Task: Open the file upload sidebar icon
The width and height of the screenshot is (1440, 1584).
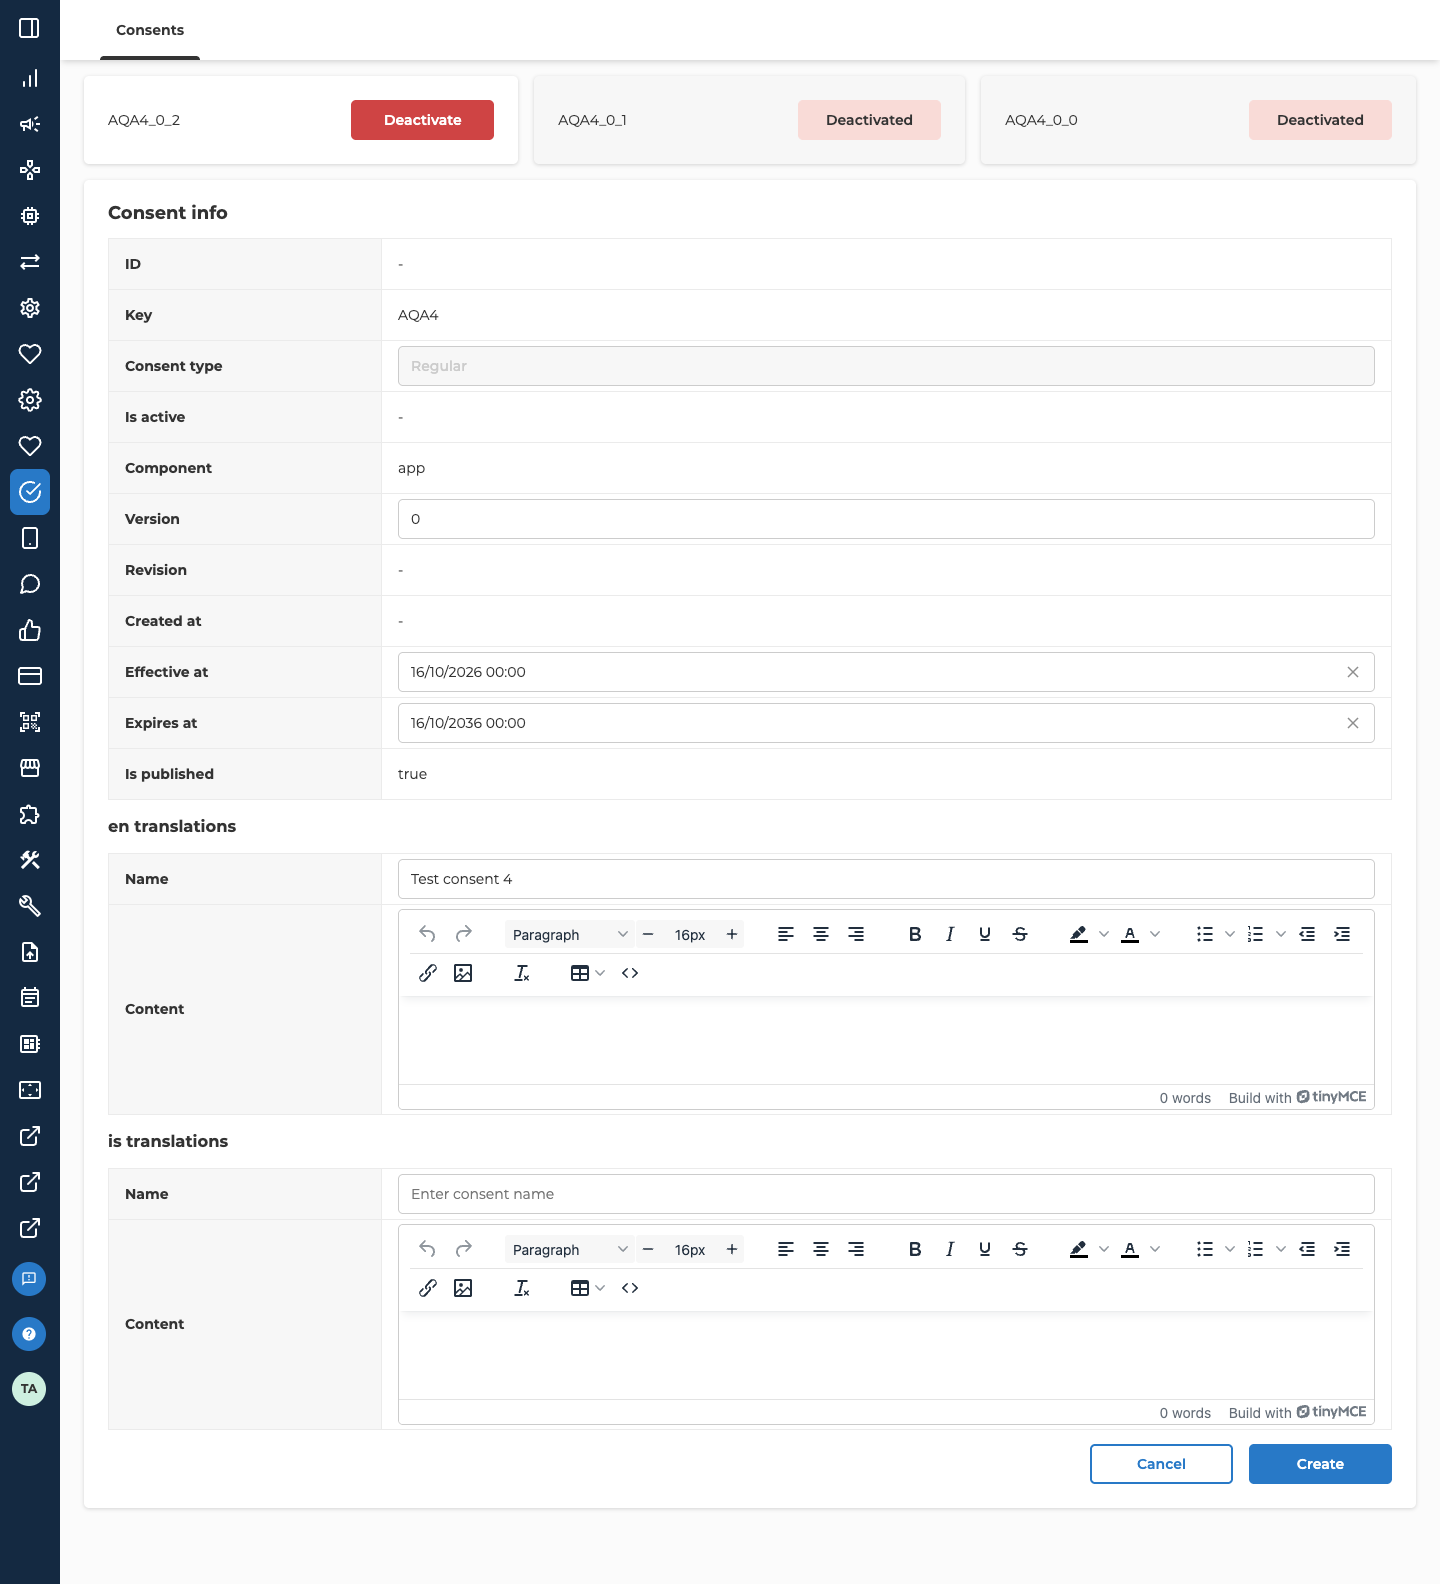Action: pyautogui.click(x=30, y=952)
